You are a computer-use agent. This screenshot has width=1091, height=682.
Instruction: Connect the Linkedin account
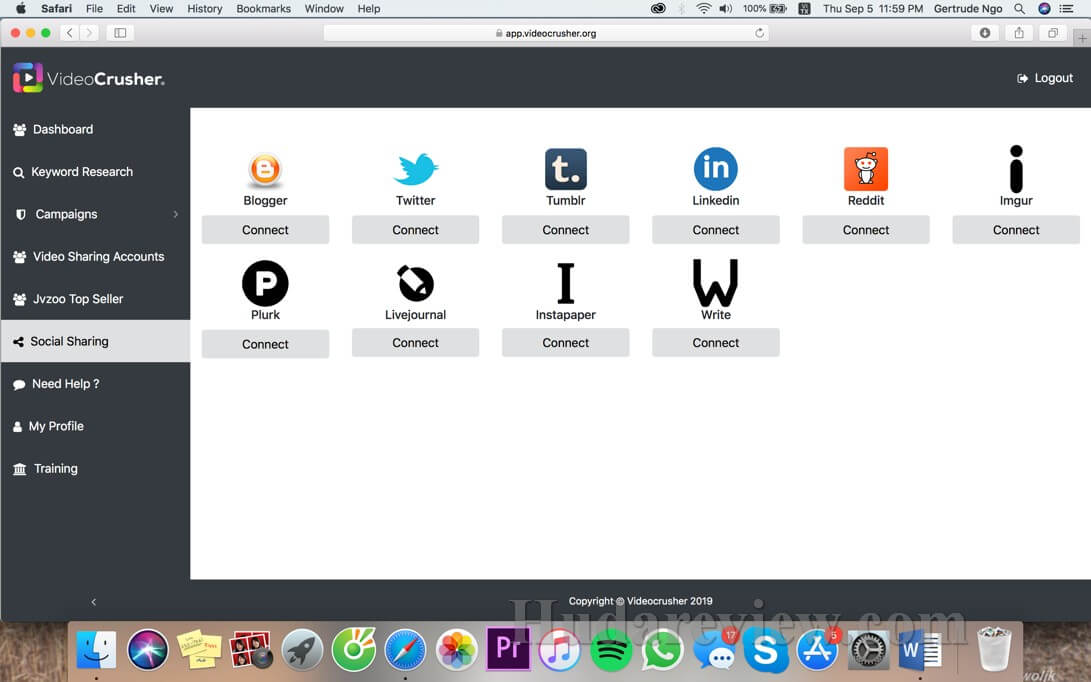[715, 230]
